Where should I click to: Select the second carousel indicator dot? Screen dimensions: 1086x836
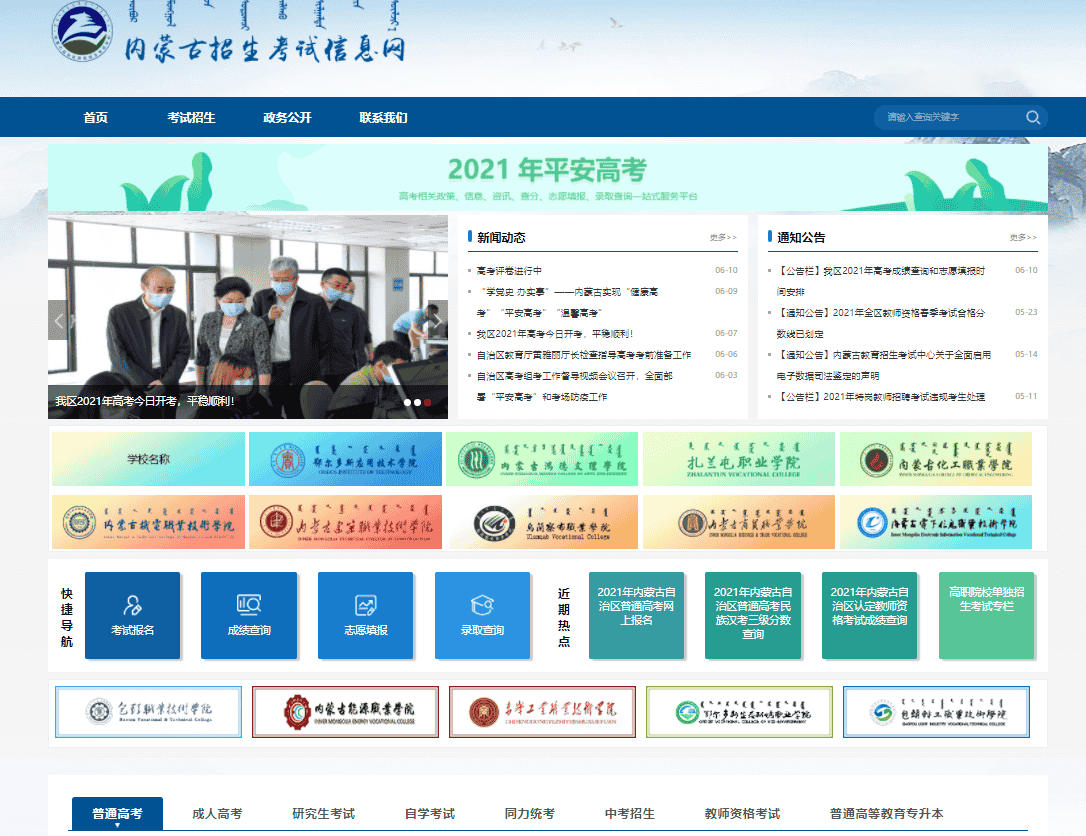(x=418, y=402)
